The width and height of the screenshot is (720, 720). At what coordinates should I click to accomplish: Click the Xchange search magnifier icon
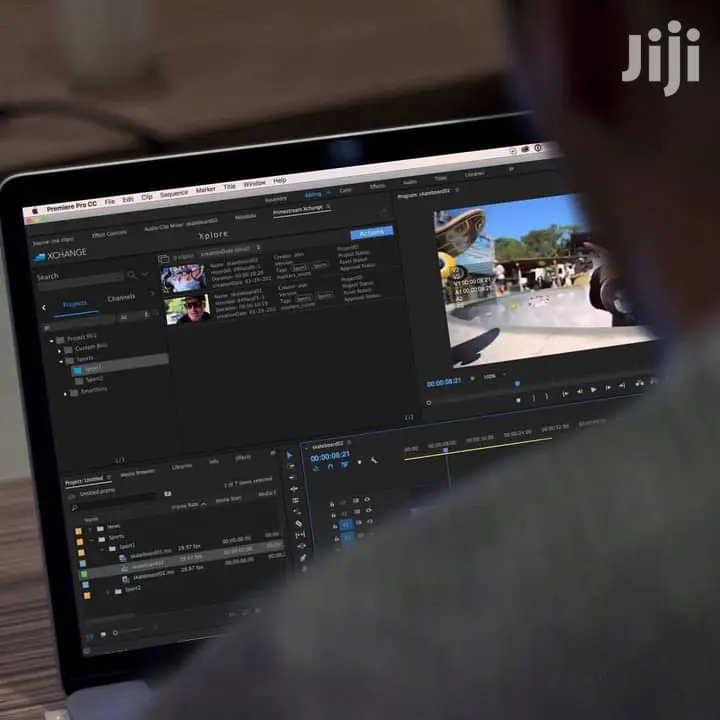132,275
